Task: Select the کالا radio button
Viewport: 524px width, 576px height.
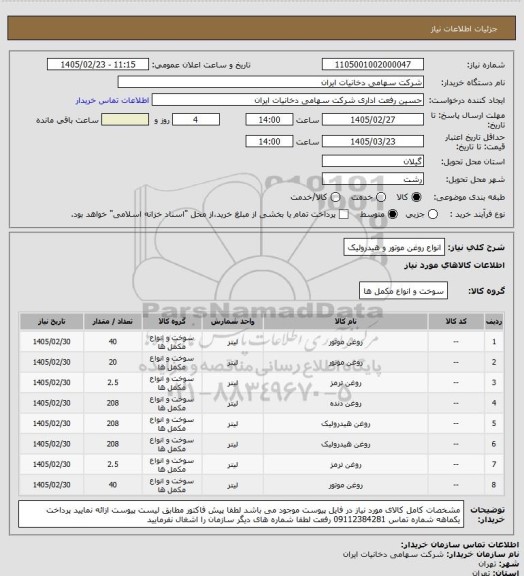Action: tap(416, 197)
